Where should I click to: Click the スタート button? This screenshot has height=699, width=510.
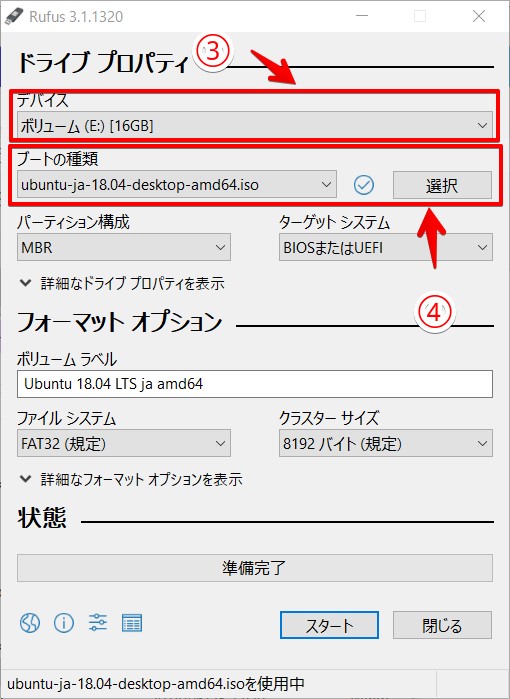[x=329, y=625]
